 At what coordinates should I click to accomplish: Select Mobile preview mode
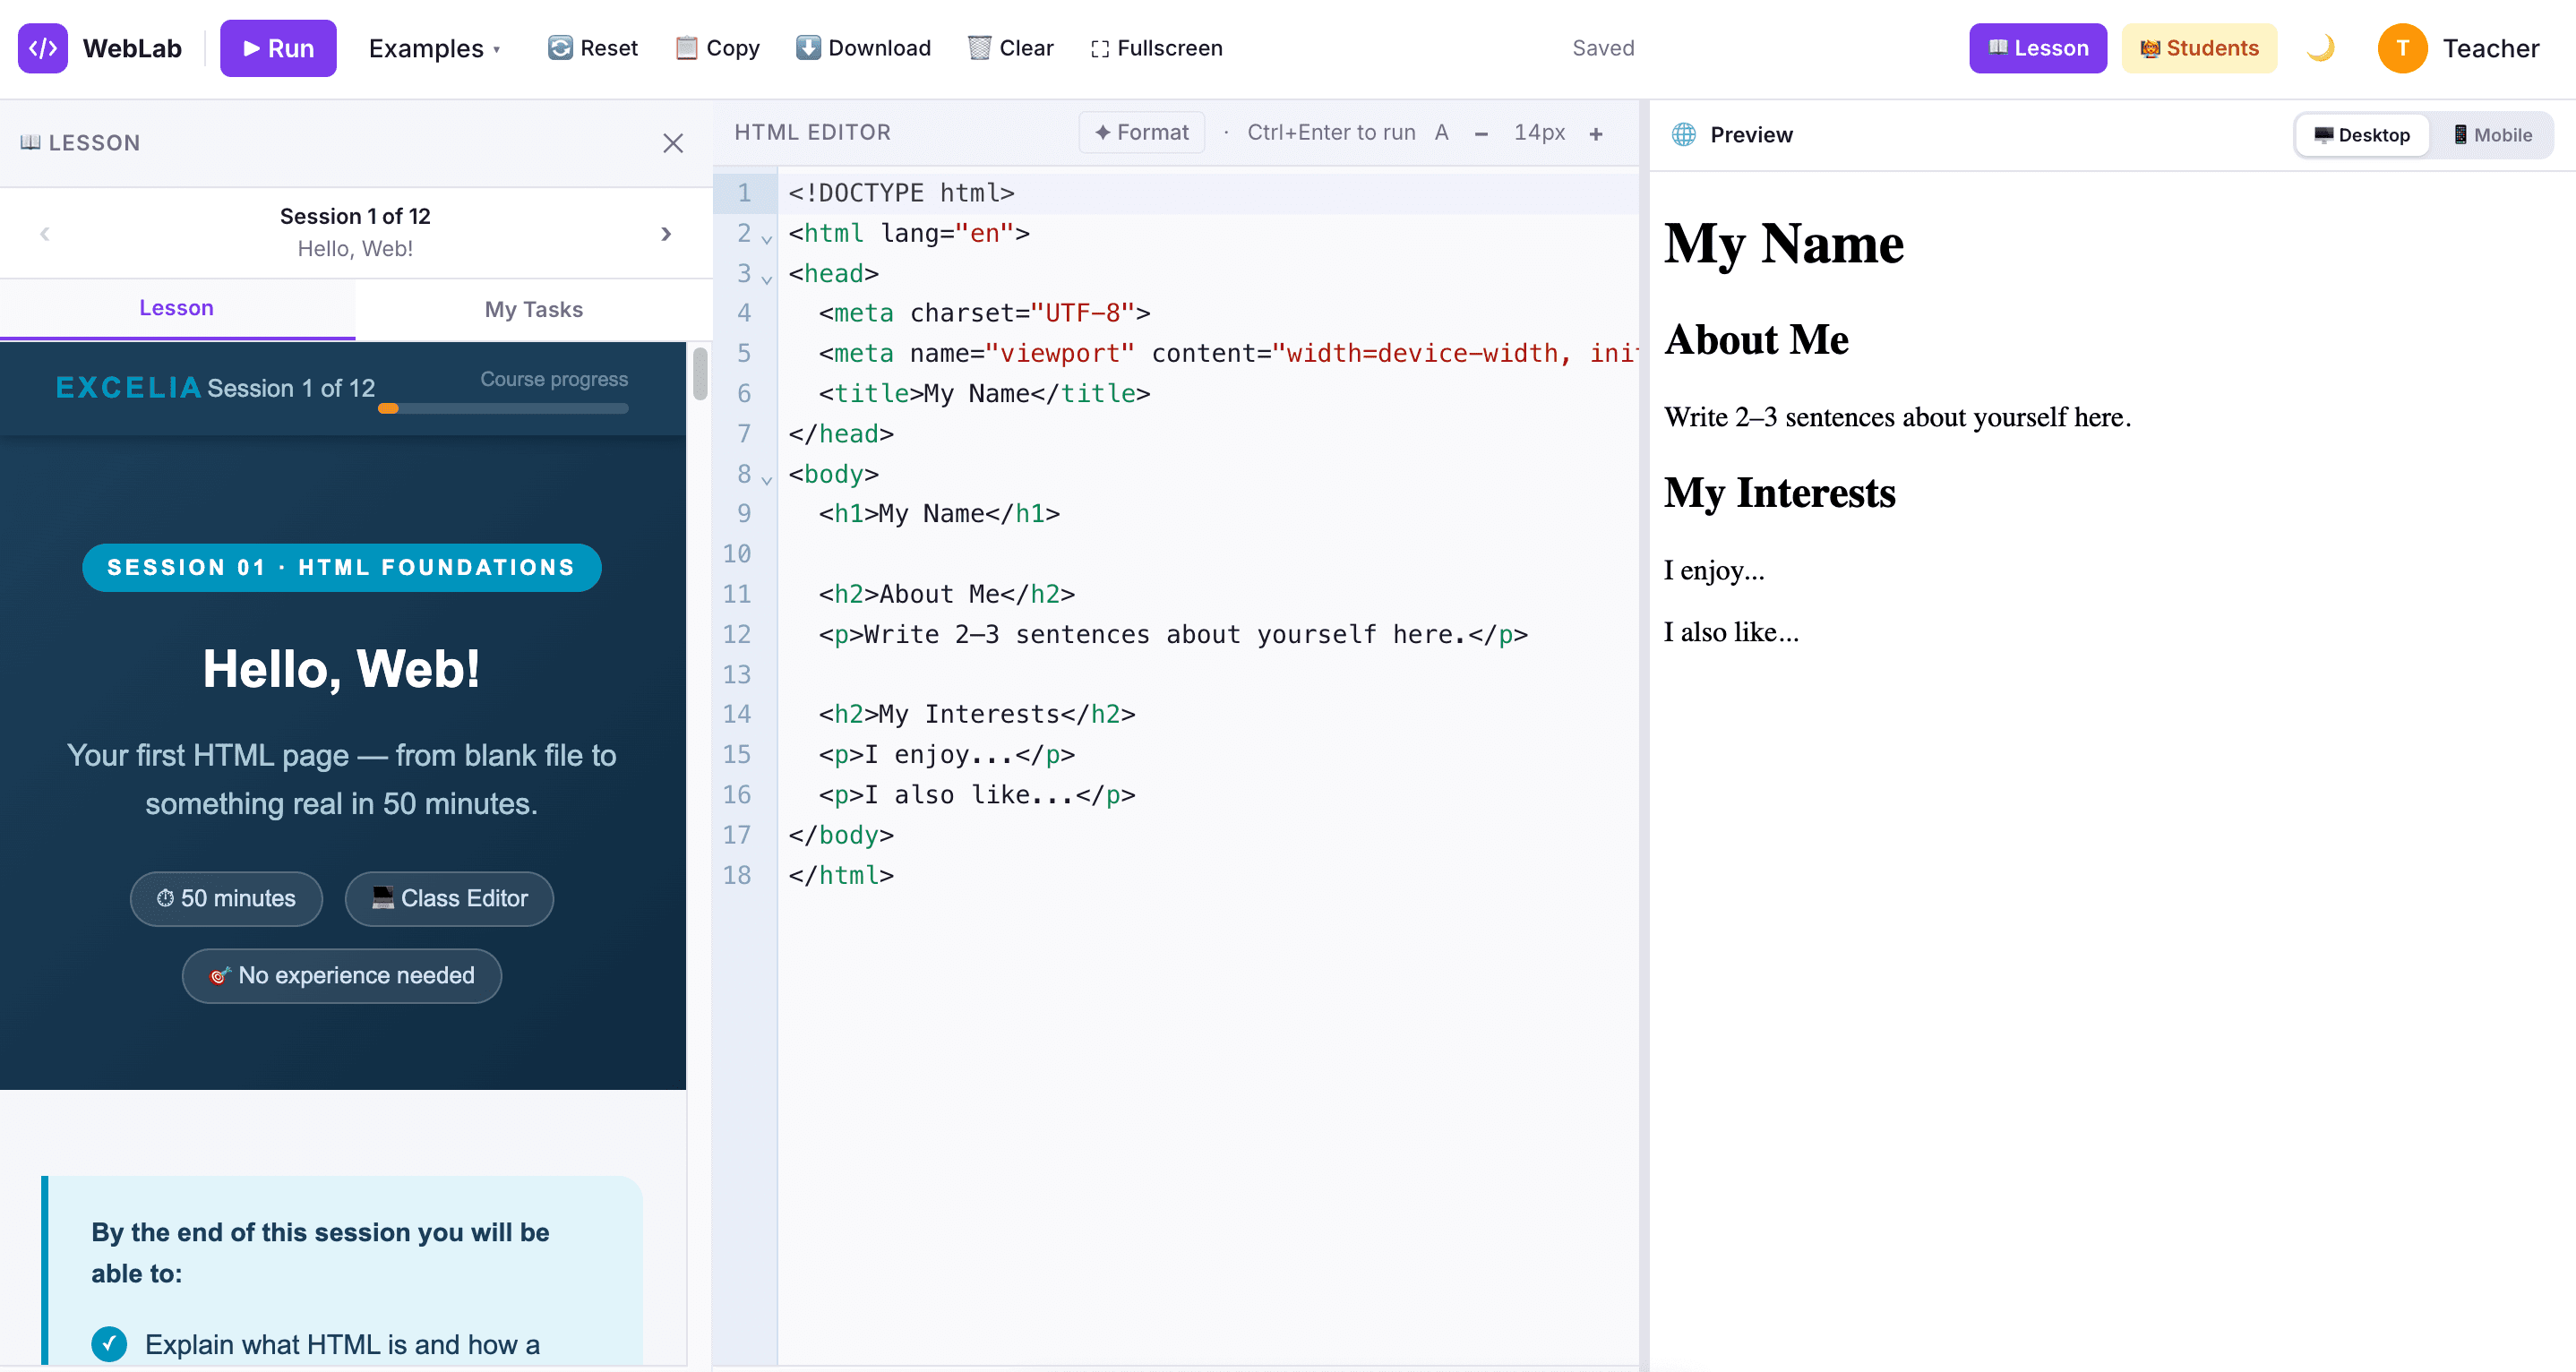[x=2492, y=135]
